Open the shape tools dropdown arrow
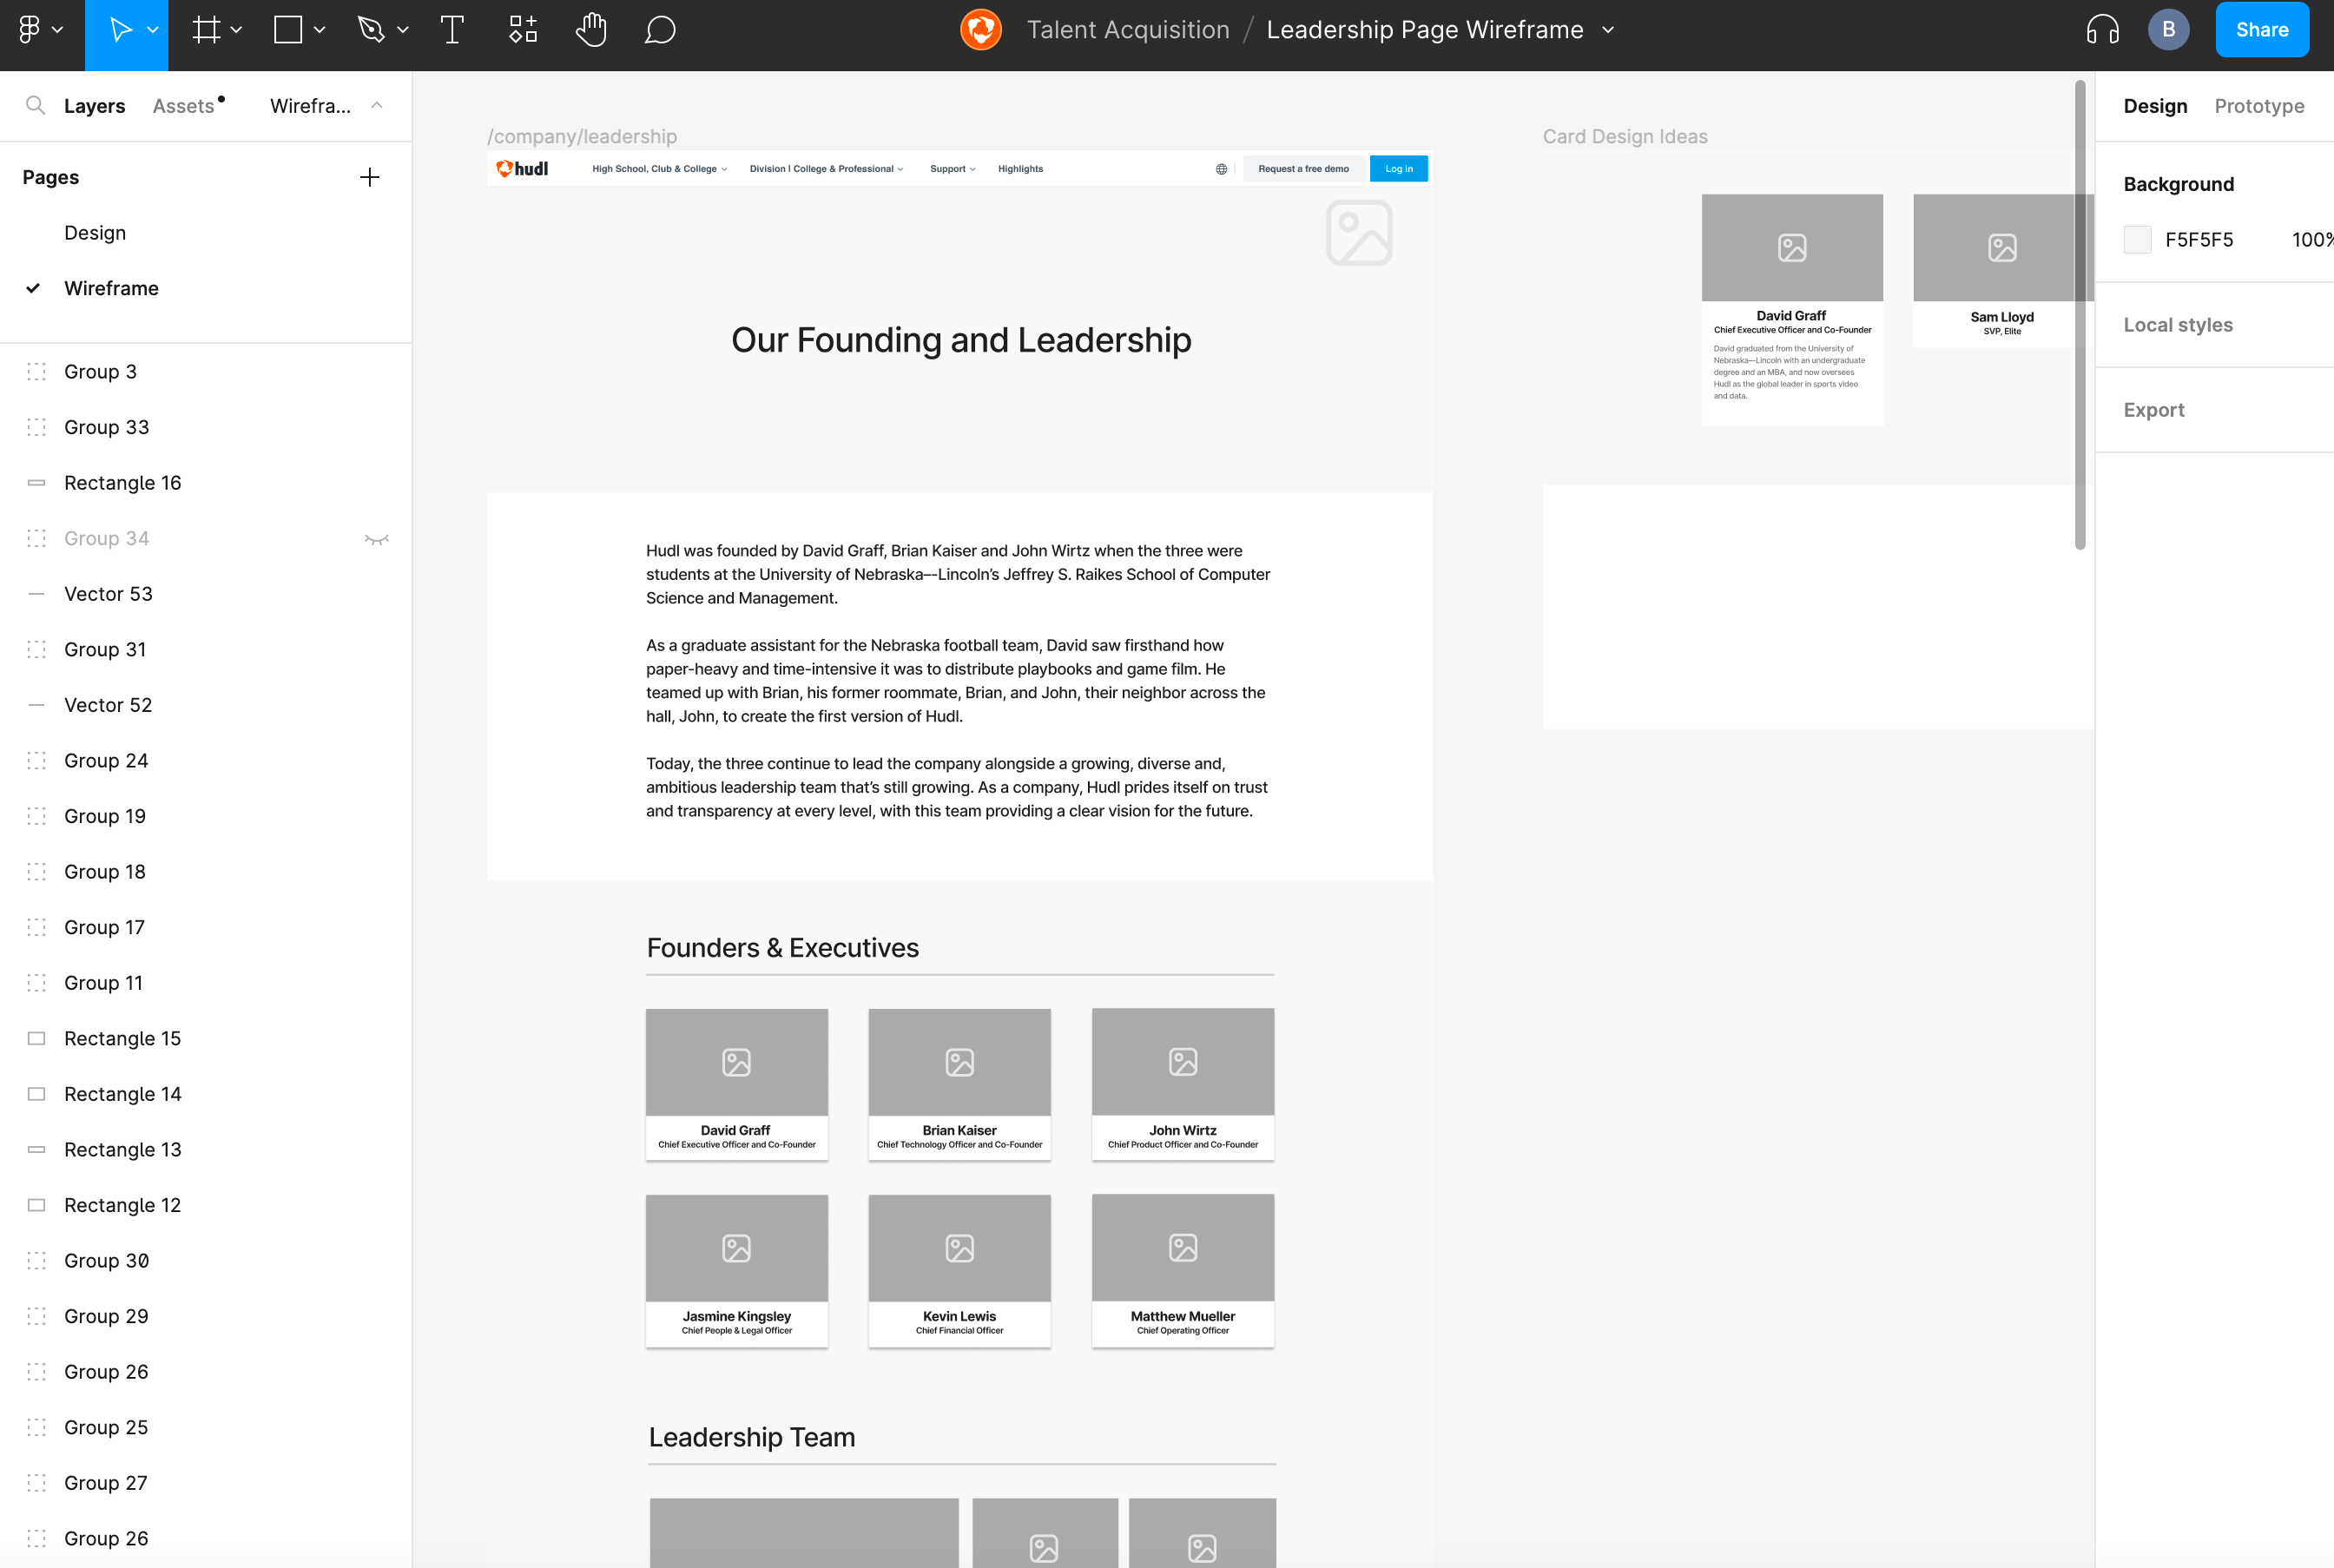Viewport: 2334px width, 1568px height. coord(320,30)
